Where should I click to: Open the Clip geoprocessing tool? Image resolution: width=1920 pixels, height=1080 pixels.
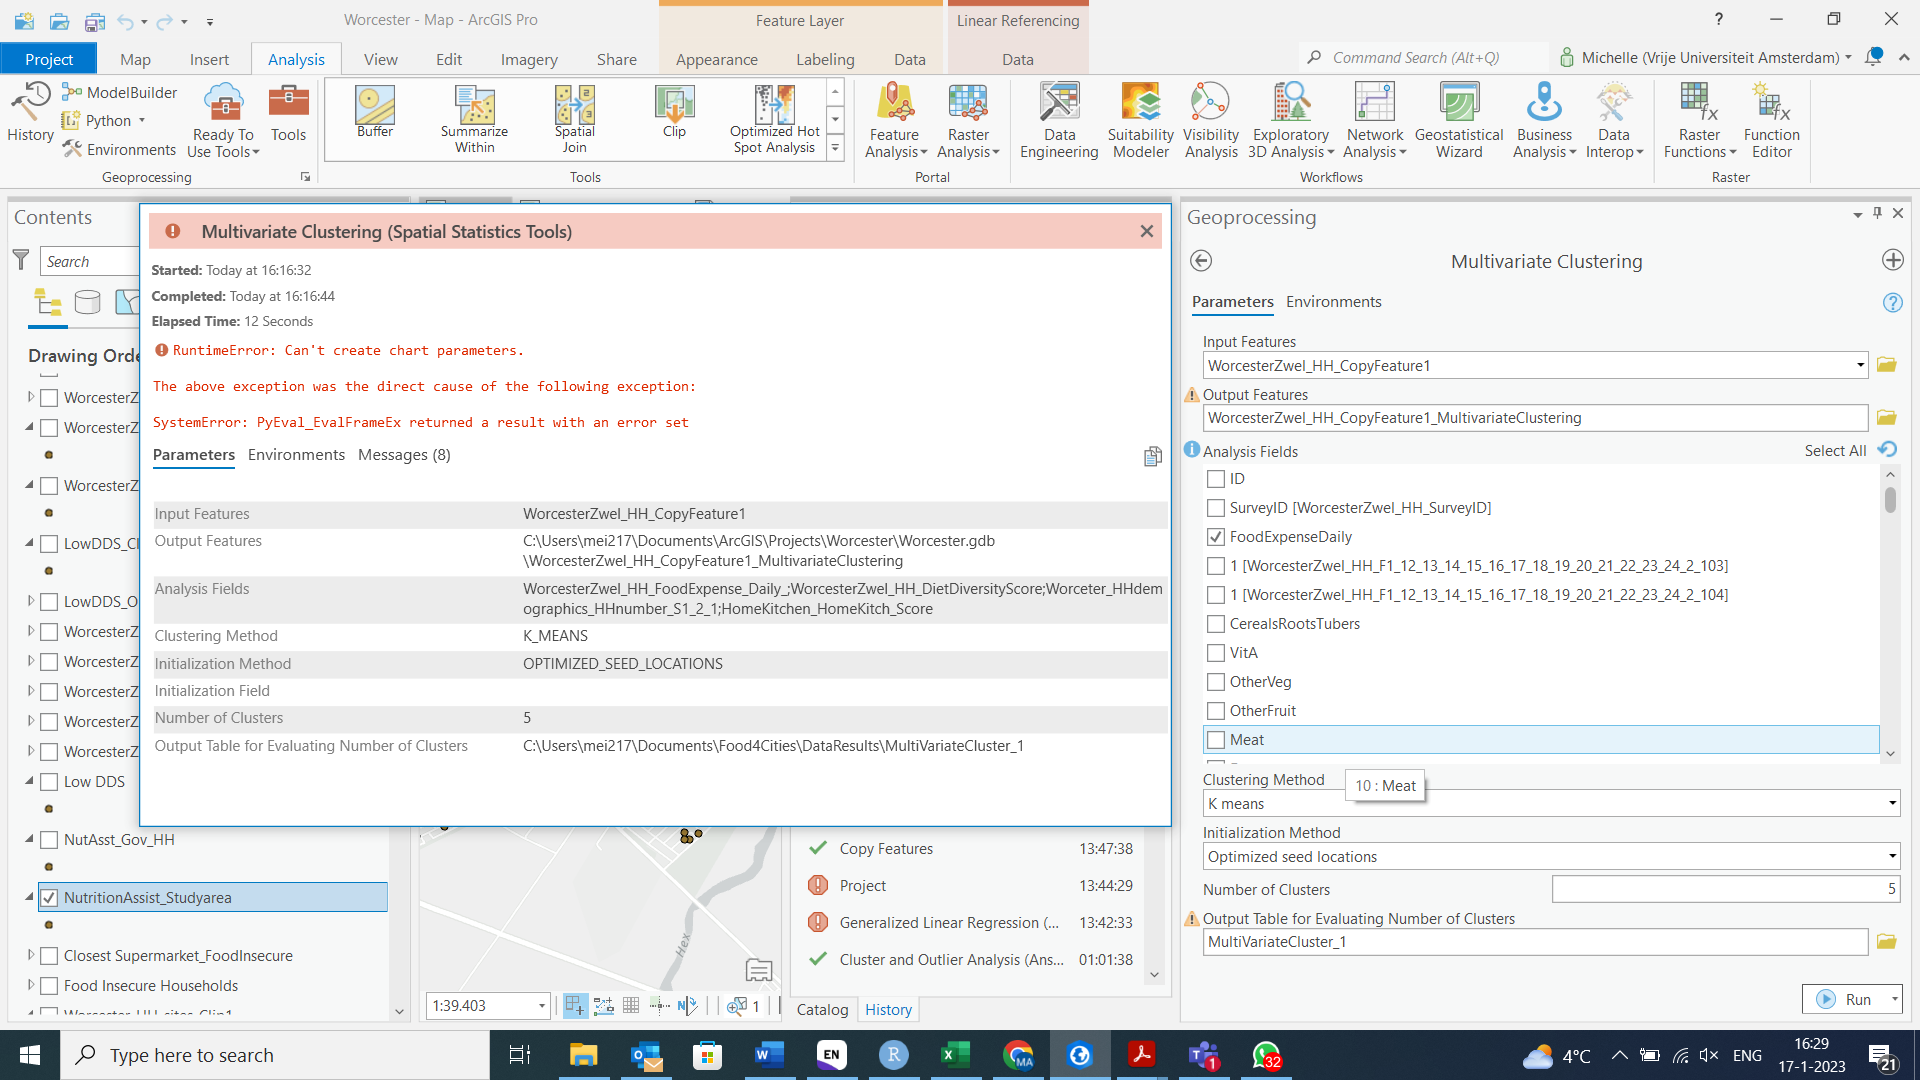674,112
